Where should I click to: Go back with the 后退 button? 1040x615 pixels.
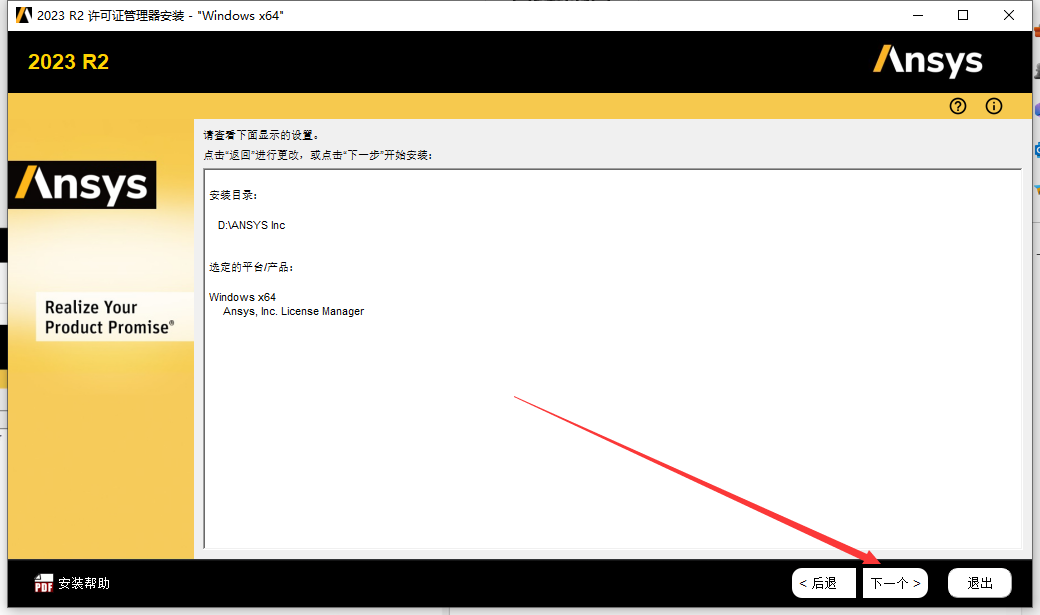click(823, 583)
